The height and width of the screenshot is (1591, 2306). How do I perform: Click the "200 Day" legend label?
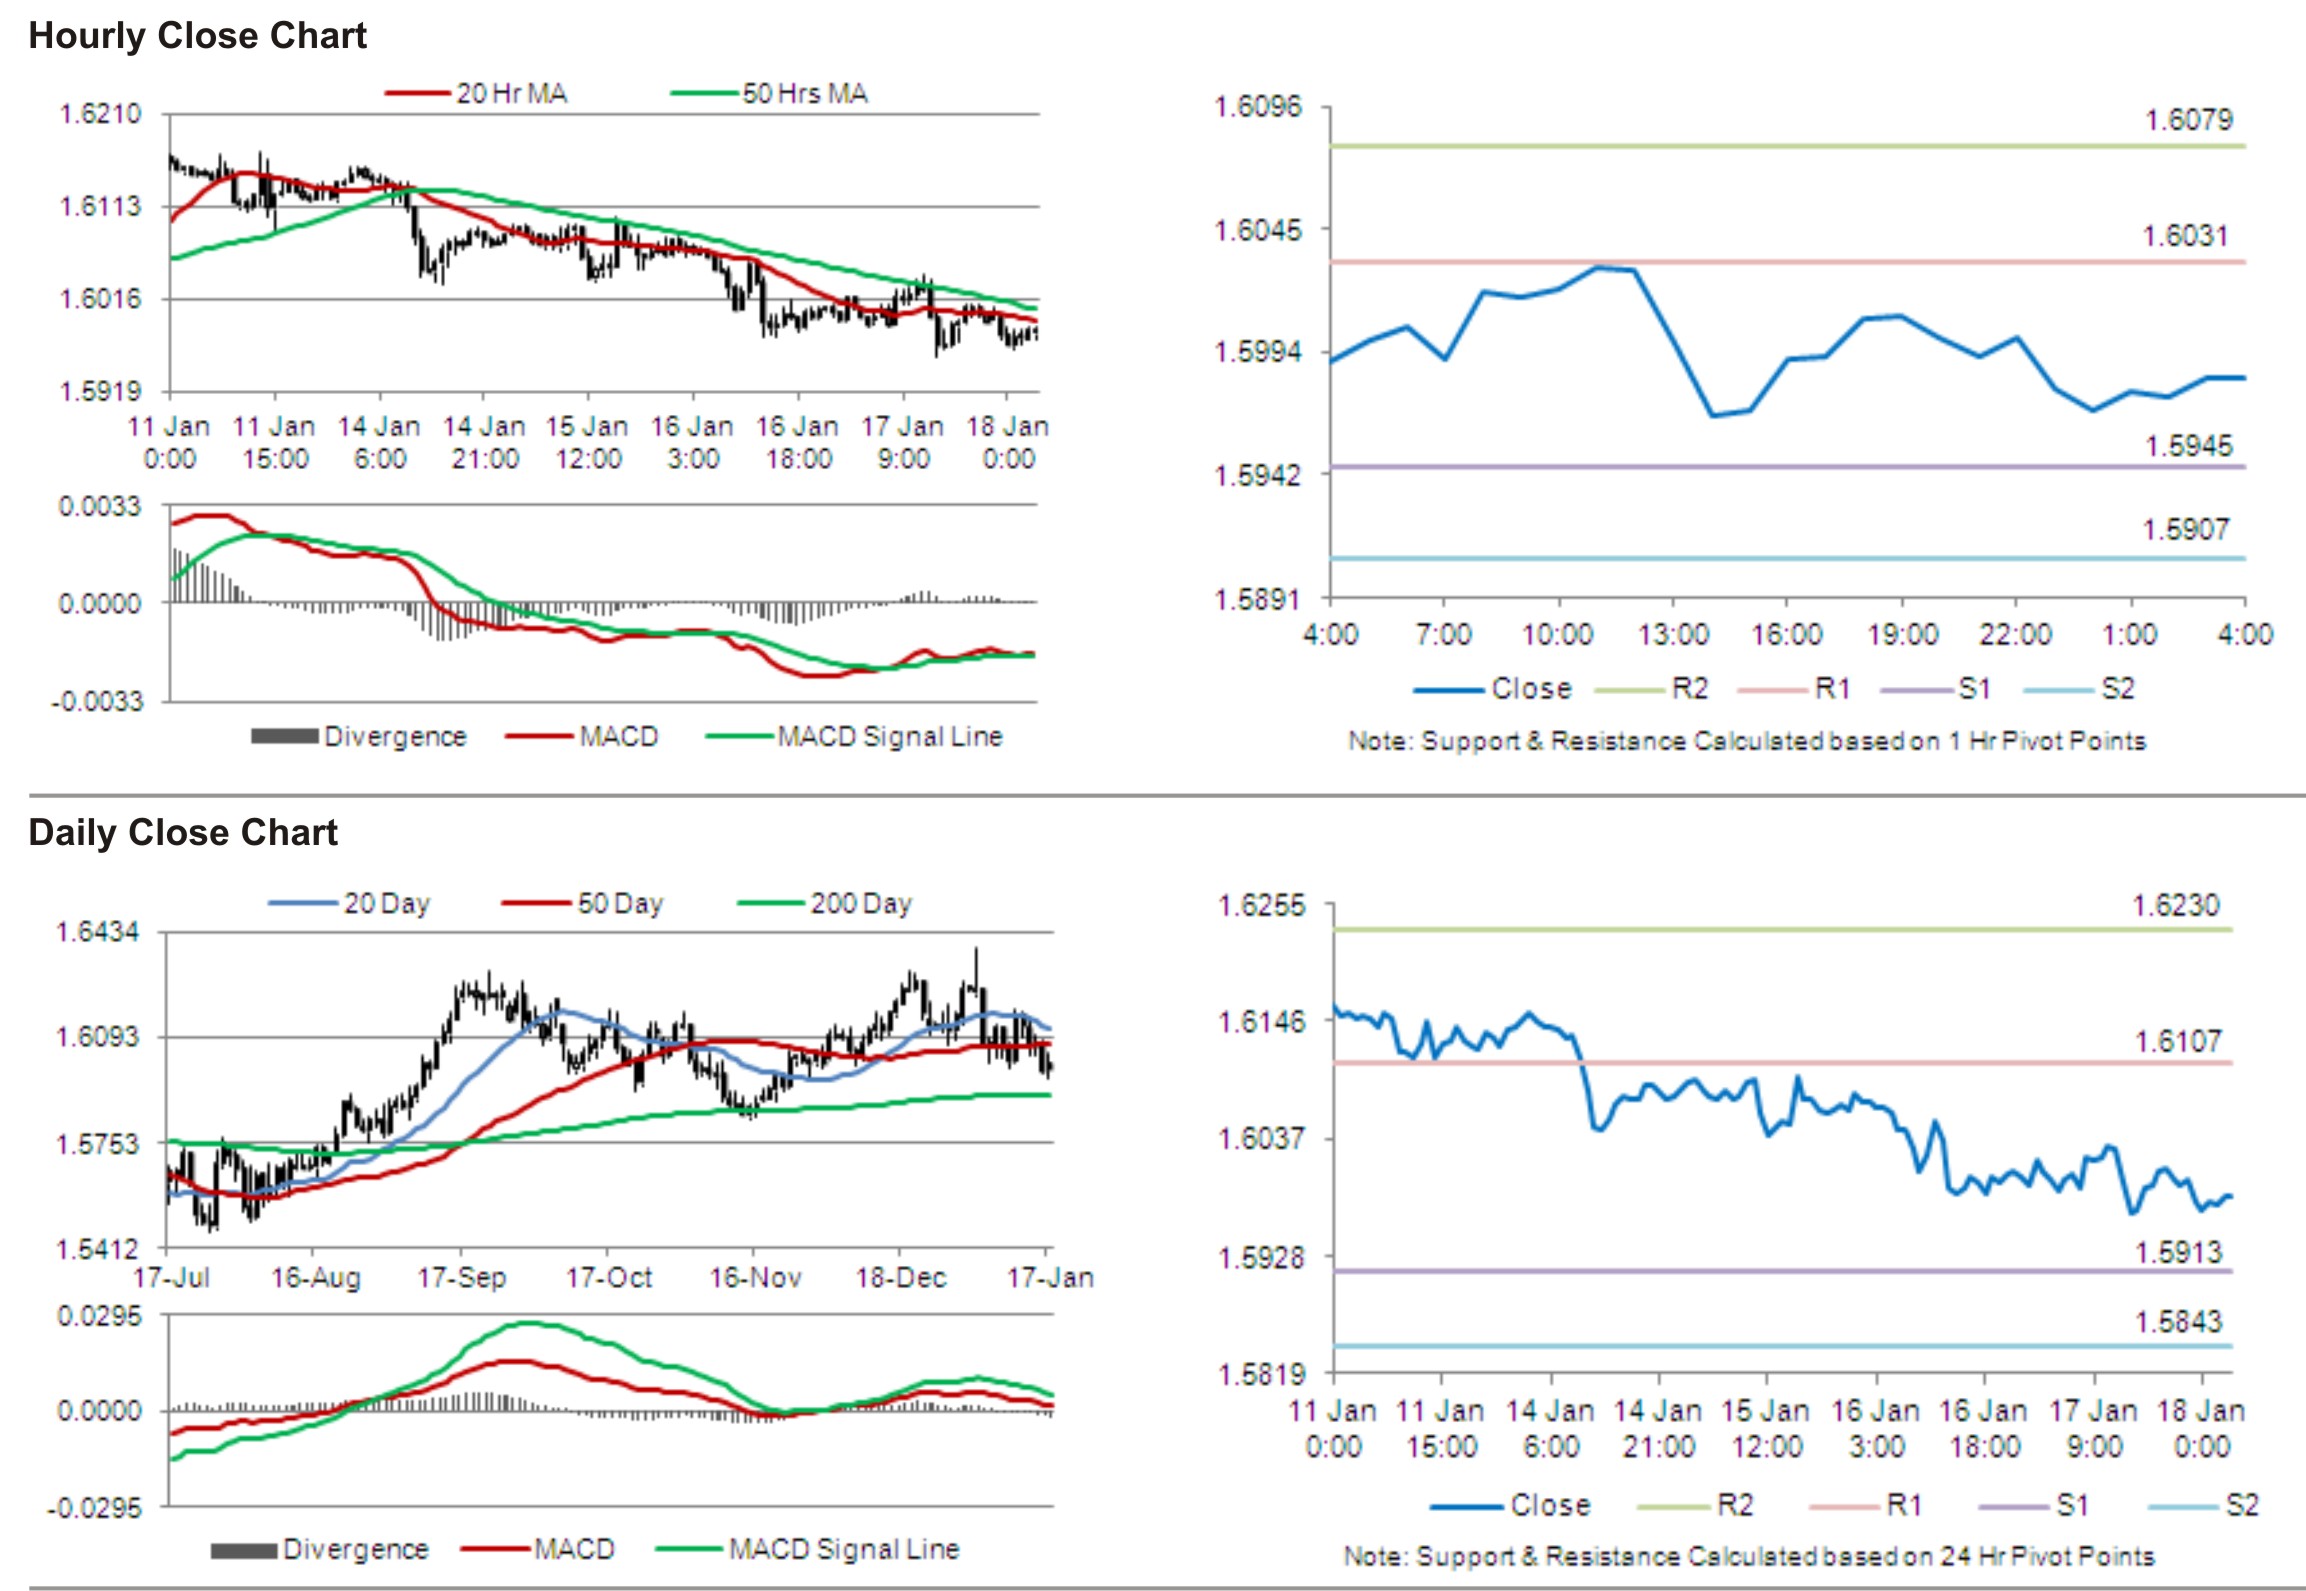point(861,904)
